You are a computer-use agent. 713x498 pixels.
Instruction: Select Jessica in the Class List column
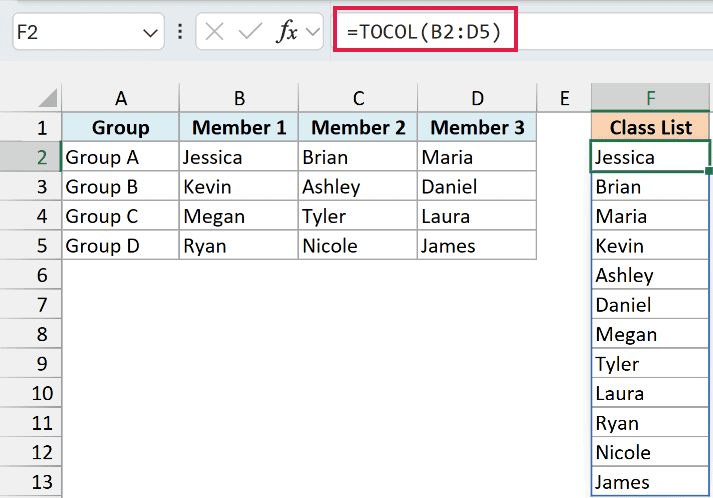click(650, 157)
